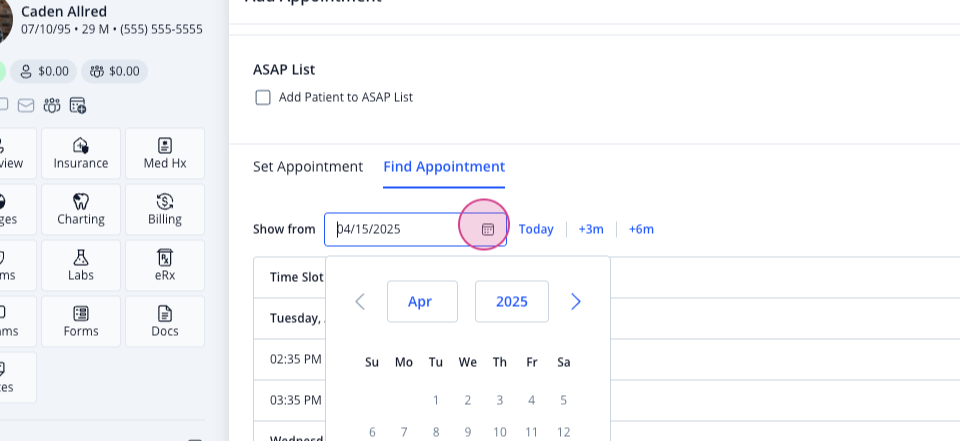Open the eRx prescription icon
This screenshot has width=960, height=441.
pyautogui.click(x=165, y=257)
